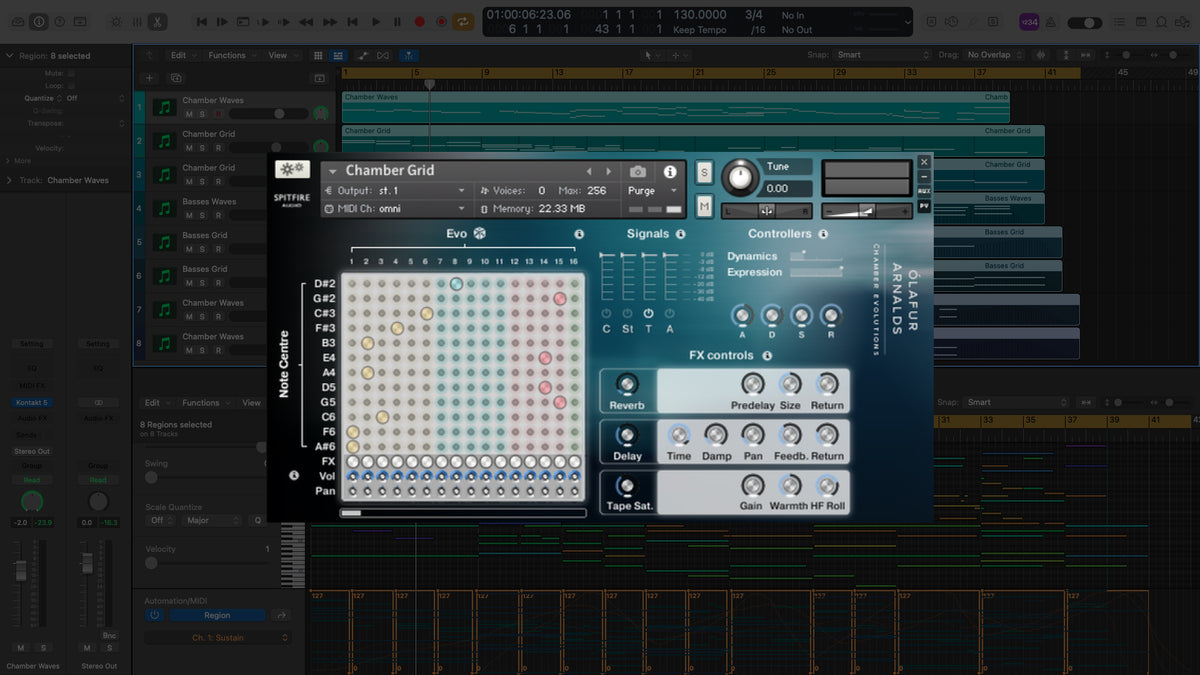Click the Region button under Automation/MIDI
The image size is (1200, 675).
[x=217, y=615]
